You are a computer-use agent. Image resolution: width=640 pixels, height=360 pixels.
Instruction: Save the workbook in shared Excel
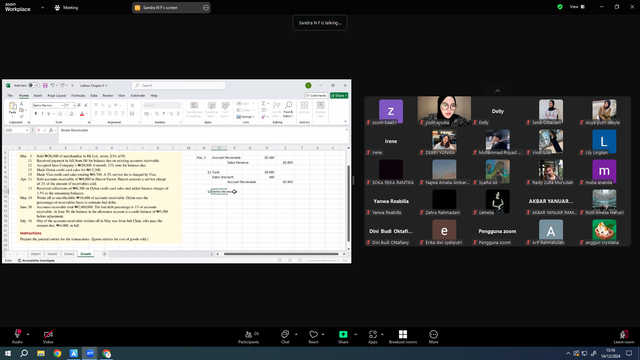pos(45,85)
